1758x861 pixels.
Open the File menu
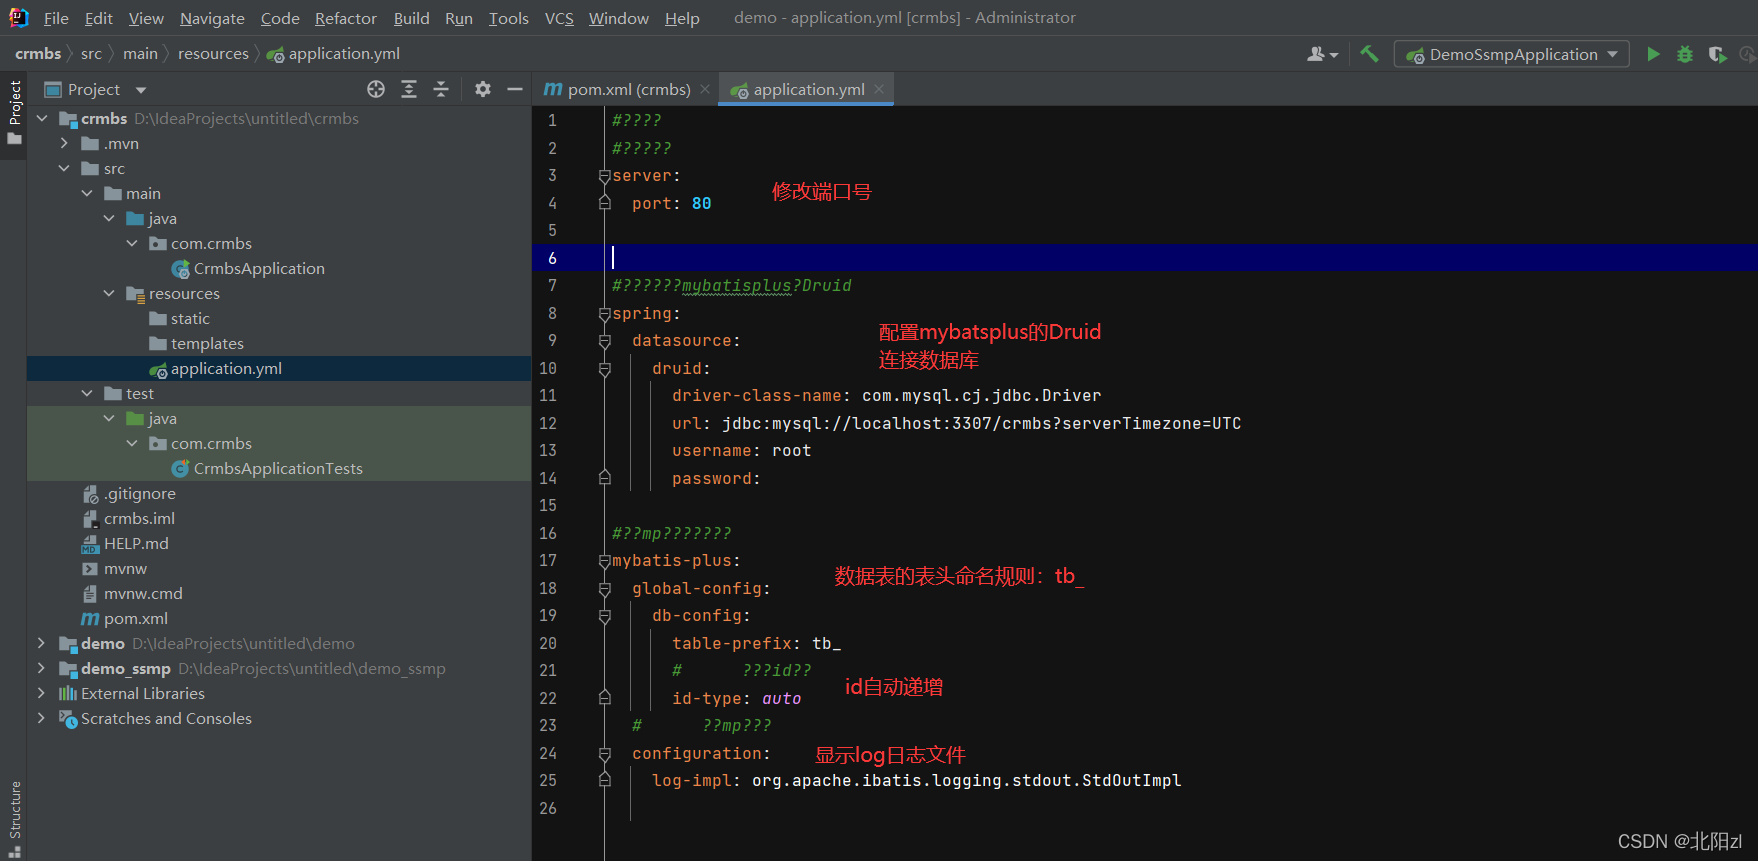pyautogui.click(x=56, y=18)
